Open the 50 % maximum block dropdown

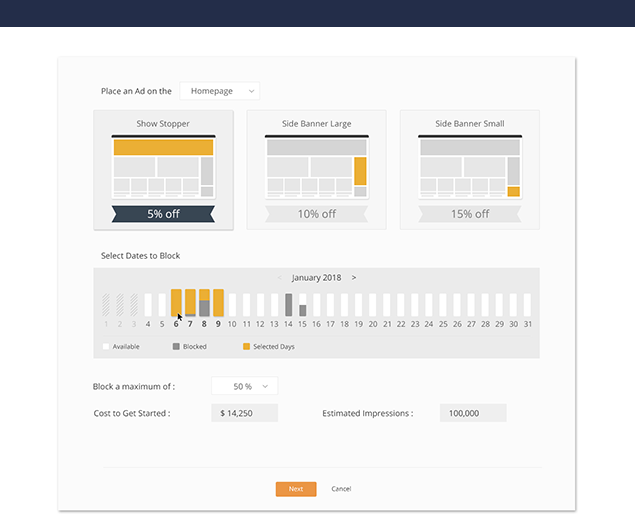coord(245,386)
